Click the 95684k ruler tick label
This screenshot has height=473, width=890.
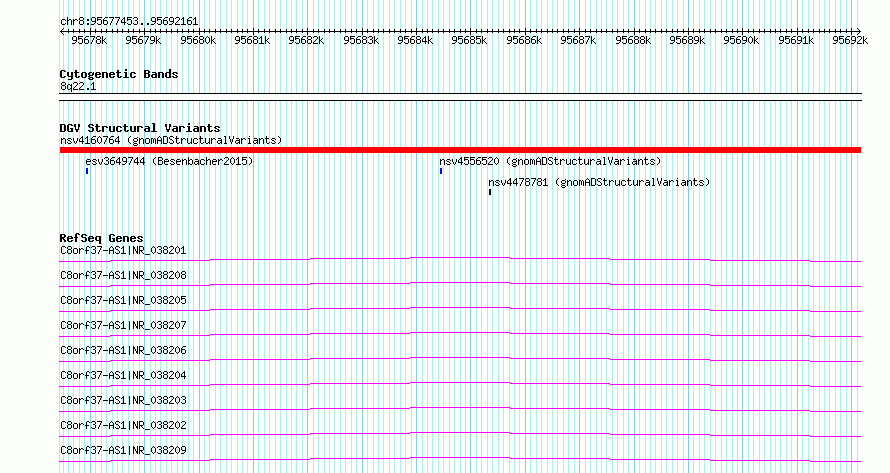click(x=415, y=40)
